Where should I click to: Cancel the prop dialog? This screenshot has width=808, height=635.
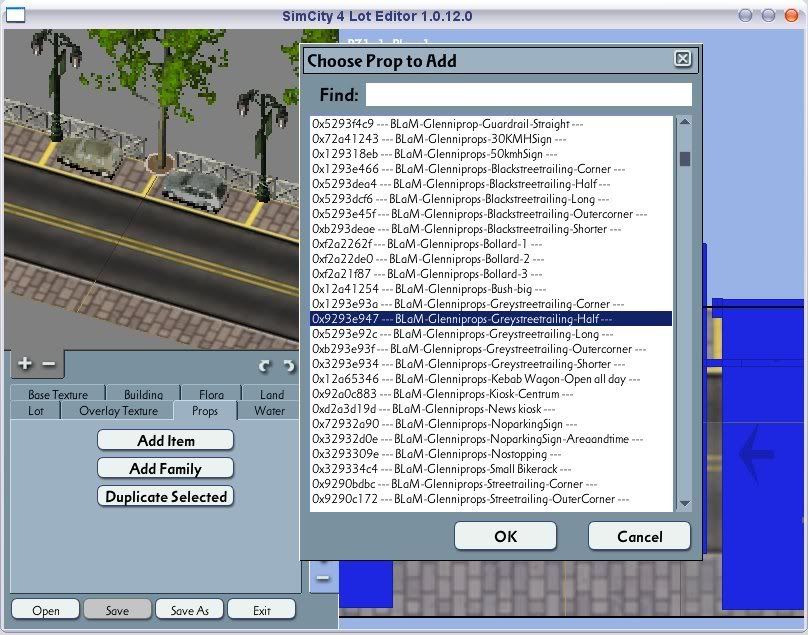[x=639, y=536]
